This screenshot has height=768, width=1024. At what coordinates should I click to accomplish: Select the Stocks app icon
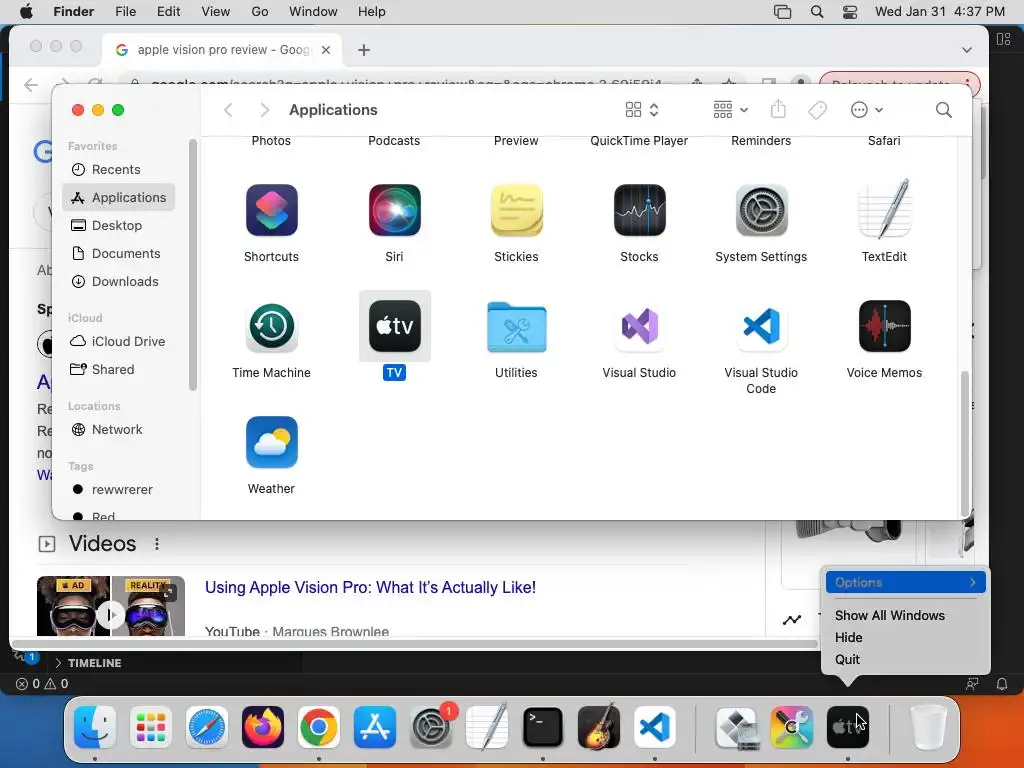639,210
